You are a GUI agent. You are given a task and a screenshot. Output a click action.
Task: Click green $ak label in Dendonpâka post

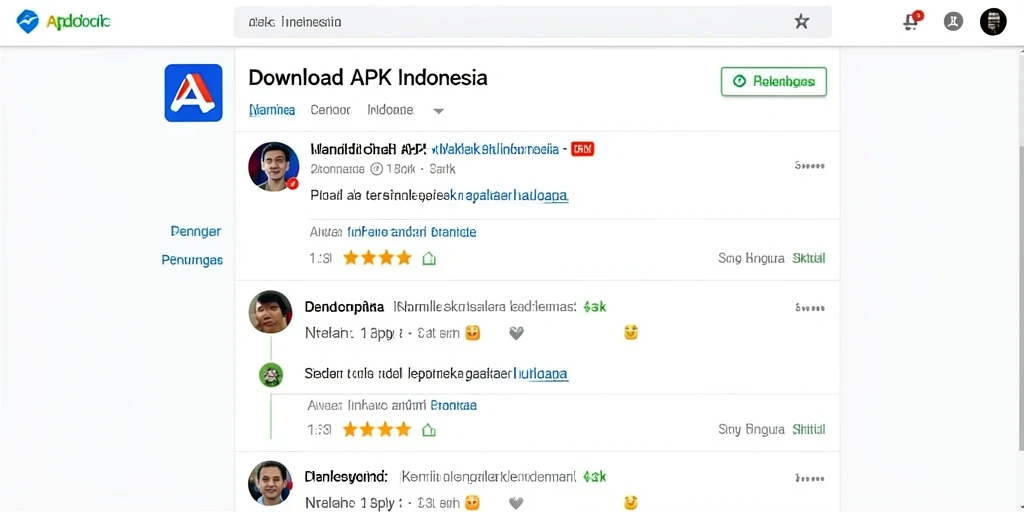point(594,306)
